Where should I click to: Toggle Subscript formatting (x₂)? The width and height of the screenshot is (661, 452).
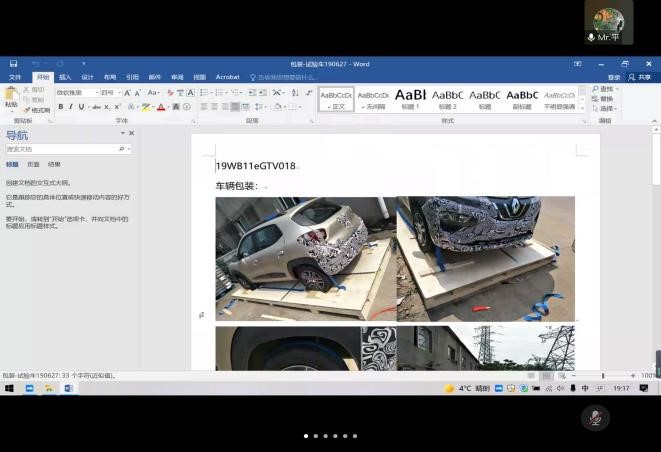point(107,107)
